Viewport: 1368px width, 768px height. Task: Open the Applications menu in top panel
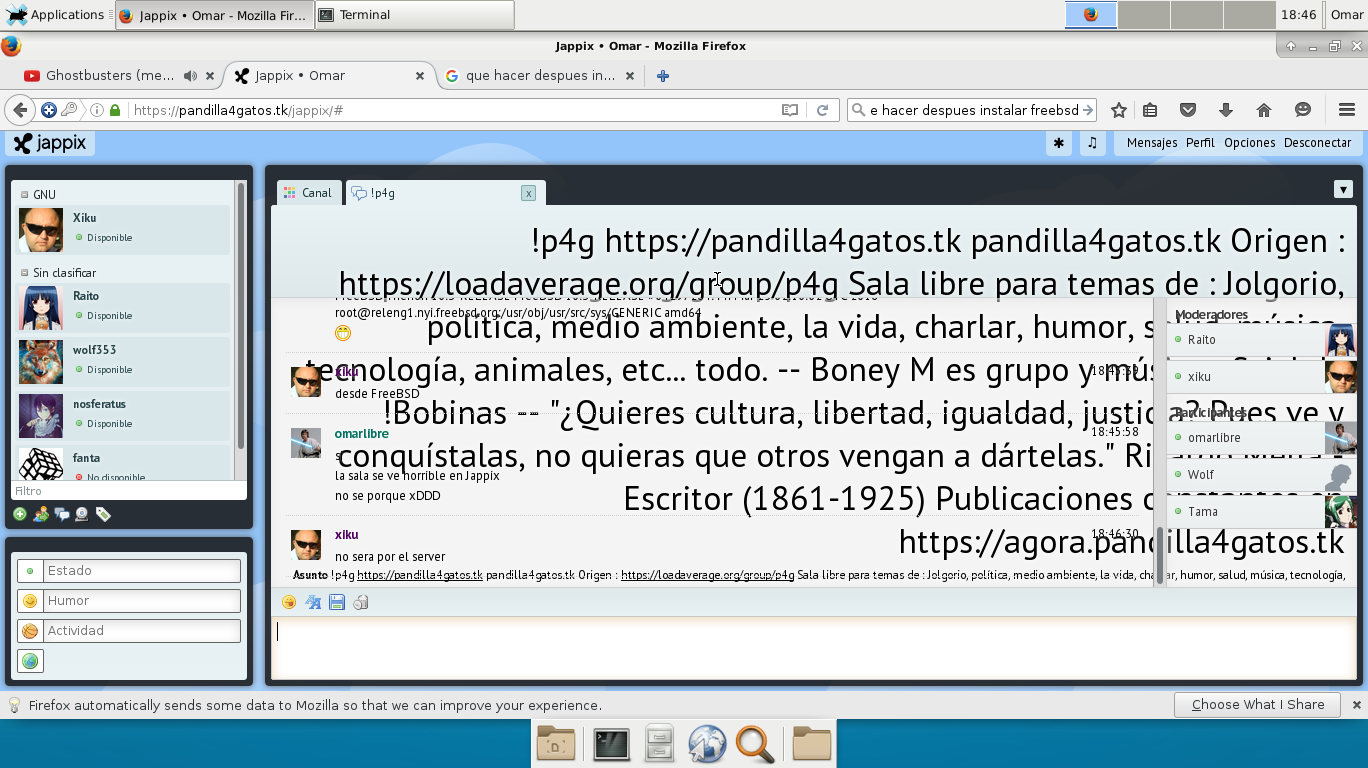54,15
